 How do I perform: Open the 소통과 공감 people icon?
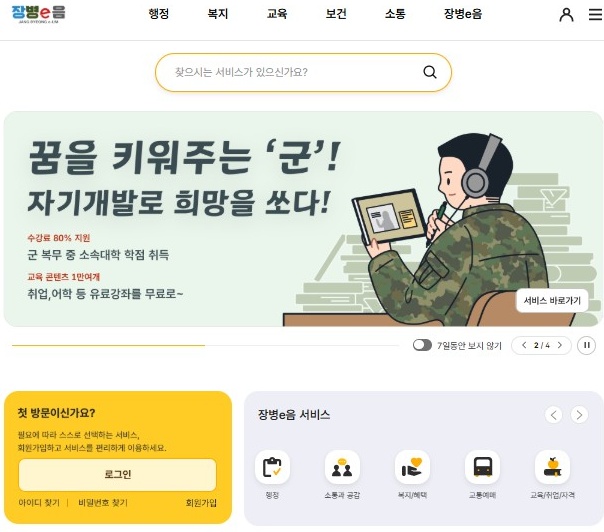click(342, 467)
